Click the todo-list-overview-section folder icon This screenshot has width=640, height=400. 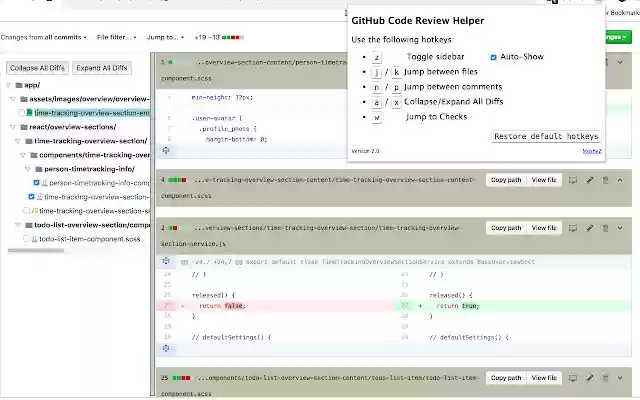29,225
